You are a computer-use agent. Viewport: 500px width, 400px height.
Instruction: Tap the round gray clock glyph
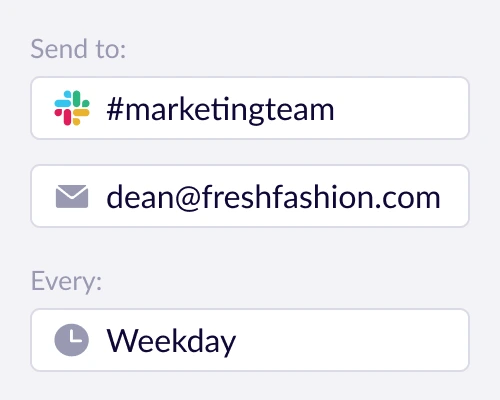[72, 340]
